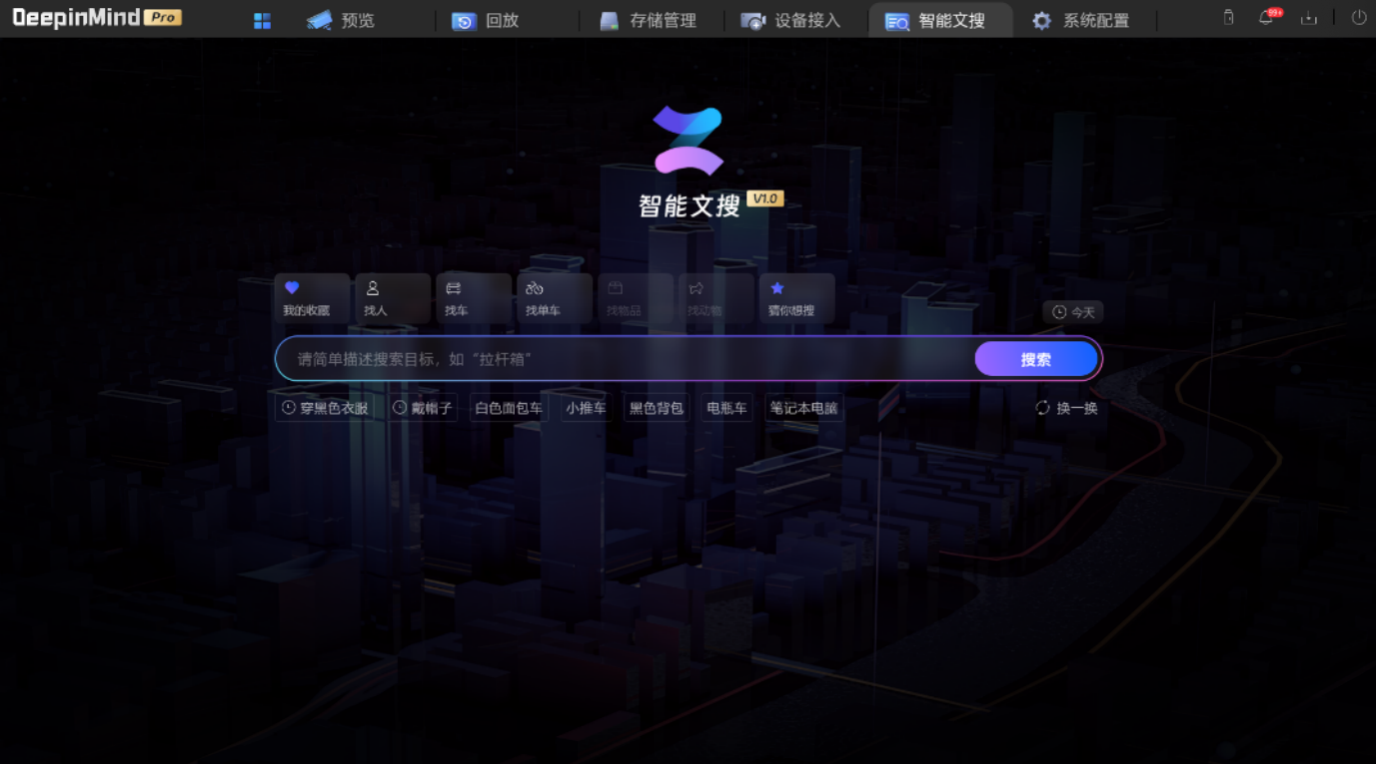This screenshot has height=764, width=1376.
Task: Select the 找车 vehicle search card
Action: tap(474, 298)
